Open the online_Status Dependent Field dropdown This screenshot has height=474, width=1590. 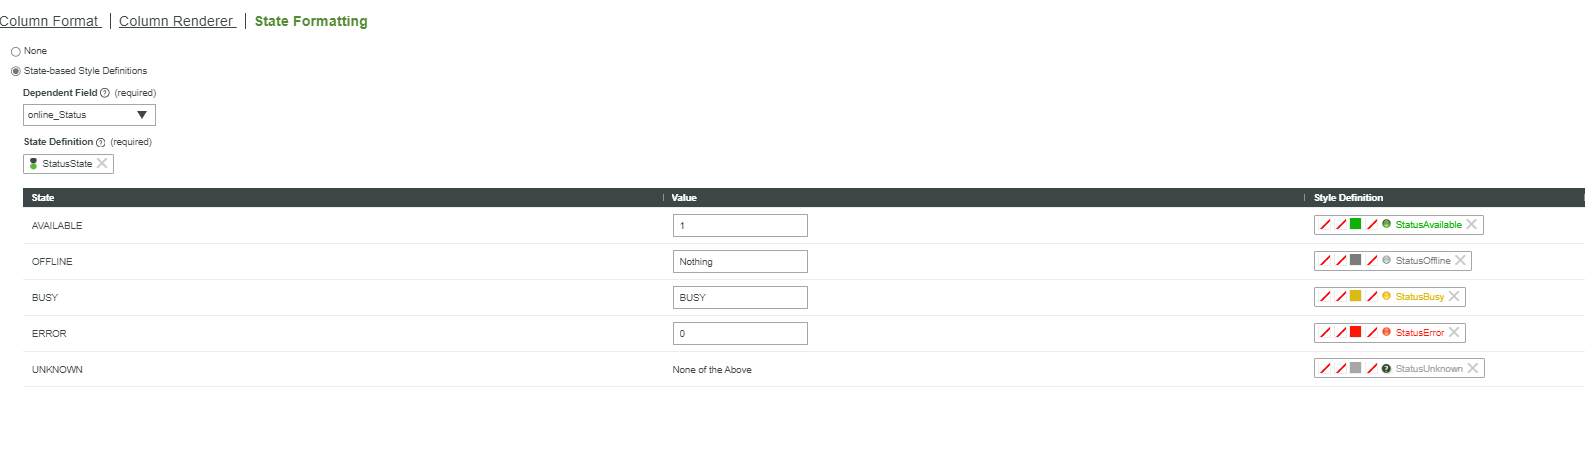point(89,115)
